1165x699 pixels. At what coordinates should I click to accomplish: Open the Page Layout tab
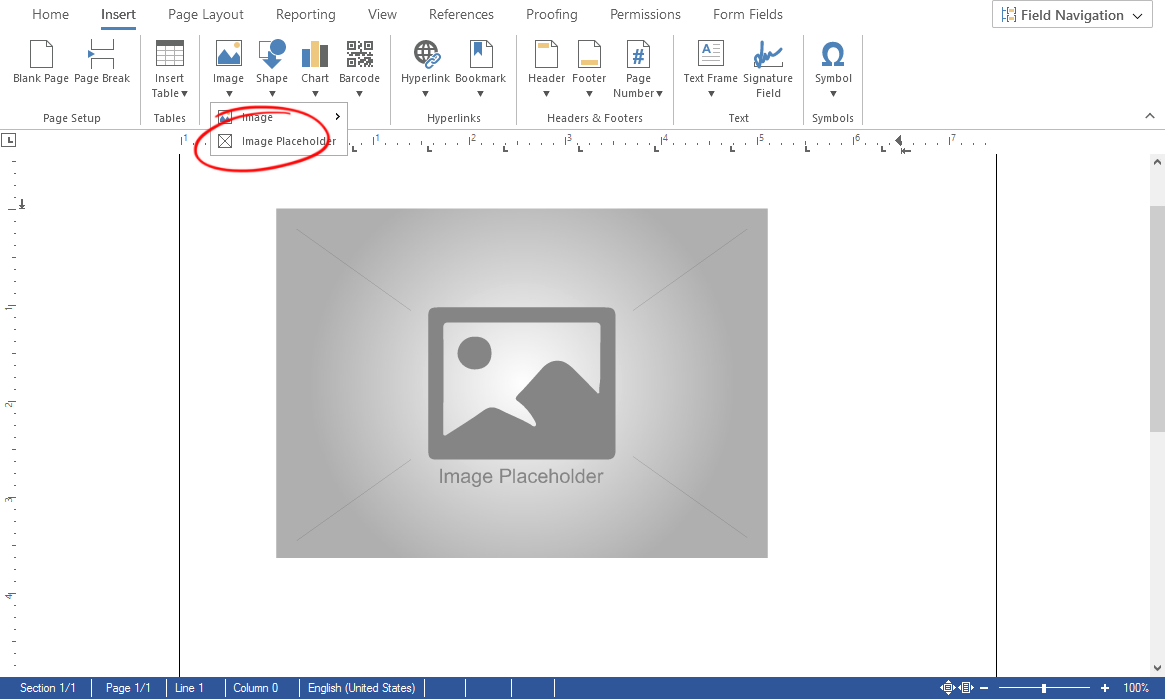pos(206,14)
